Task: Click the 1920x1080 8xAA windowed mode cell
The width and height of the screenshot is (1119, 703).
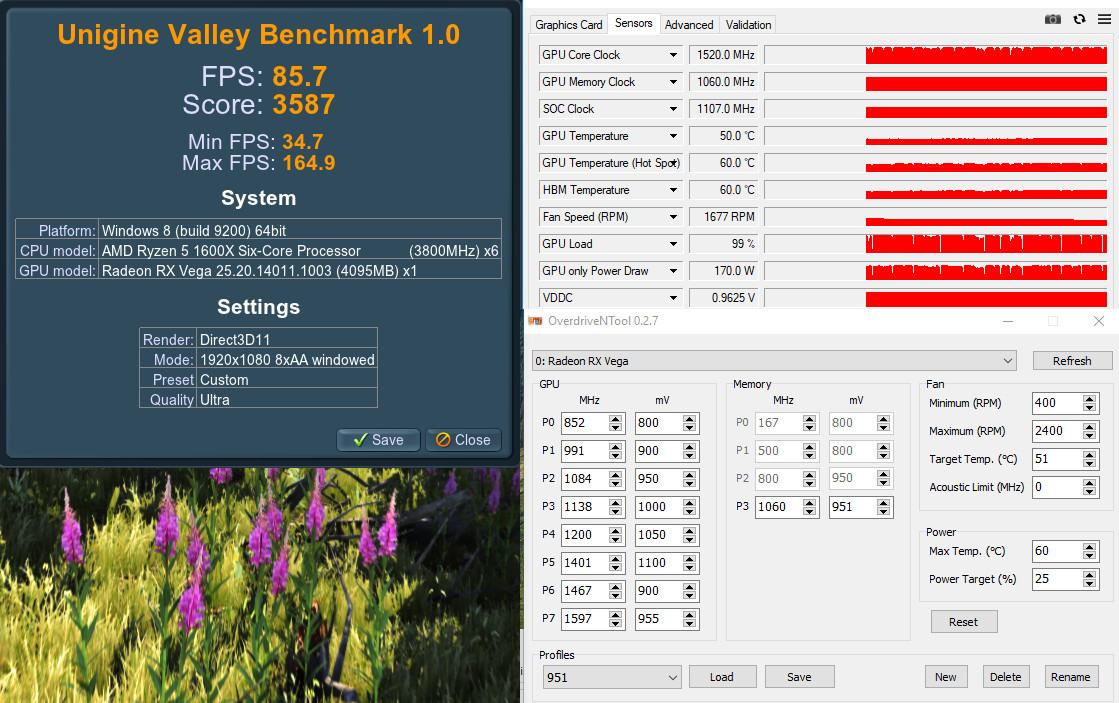Action: tap(287, 360)
